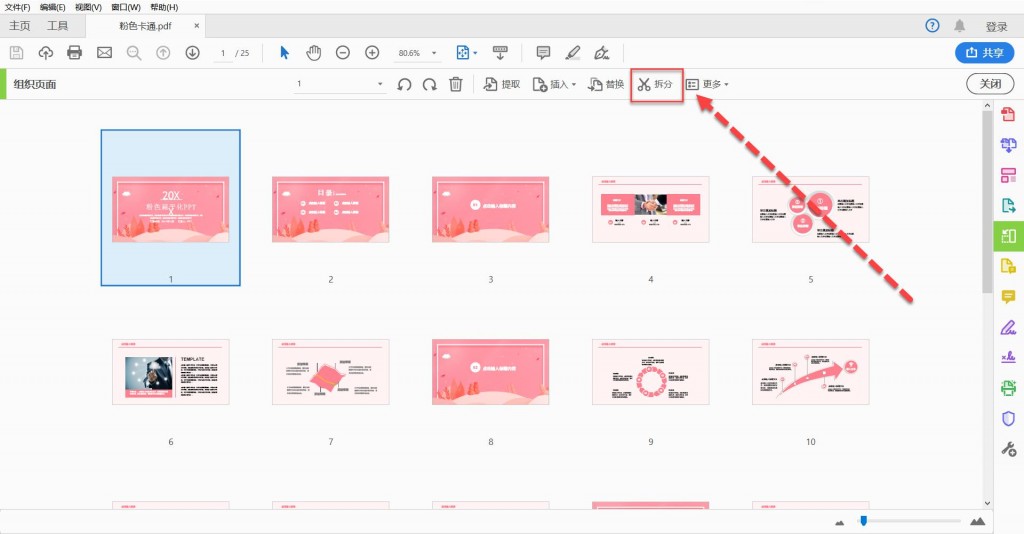Open the 文件(F) menu

[x=18, y=7]
